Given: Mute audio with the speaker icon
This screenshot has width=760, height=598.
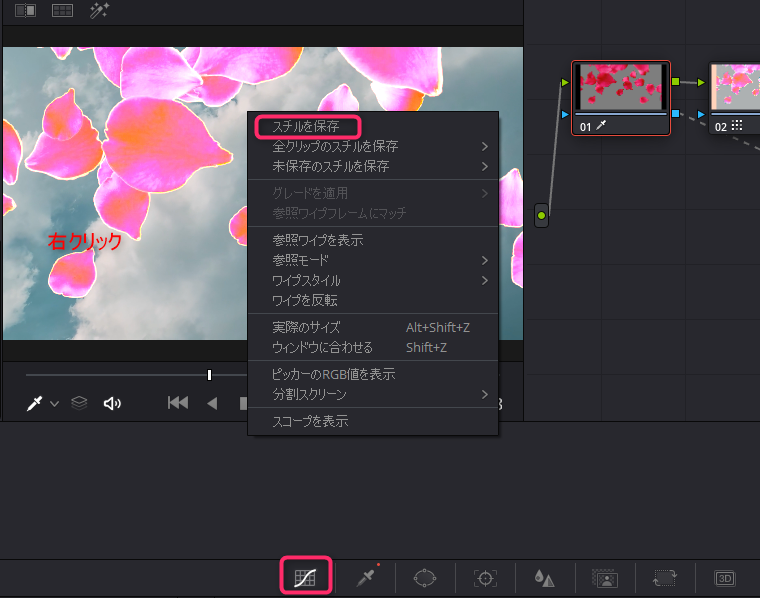Looking at the screenshot, I should pos(112,403).
